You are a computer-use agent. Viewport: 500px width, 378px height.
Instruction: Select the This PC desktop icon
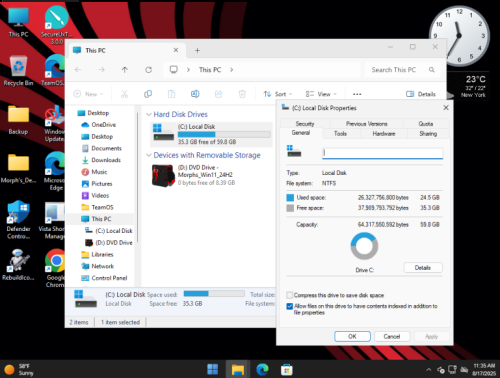pyautogui.click(x=18, y=22)
